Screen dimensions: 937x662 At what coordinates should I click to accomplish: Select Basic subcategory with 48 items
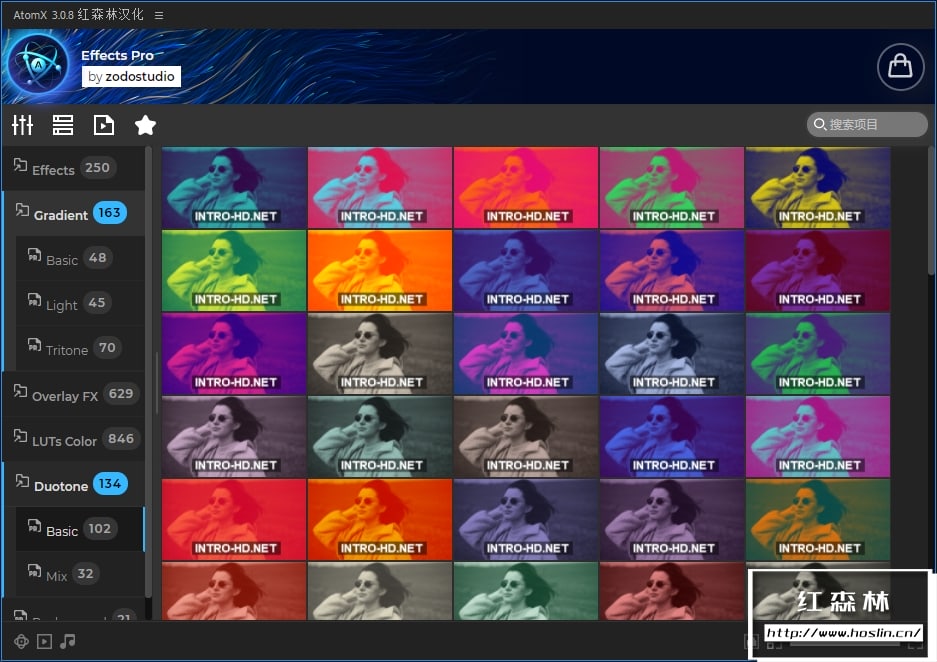[x=80, y=259]
